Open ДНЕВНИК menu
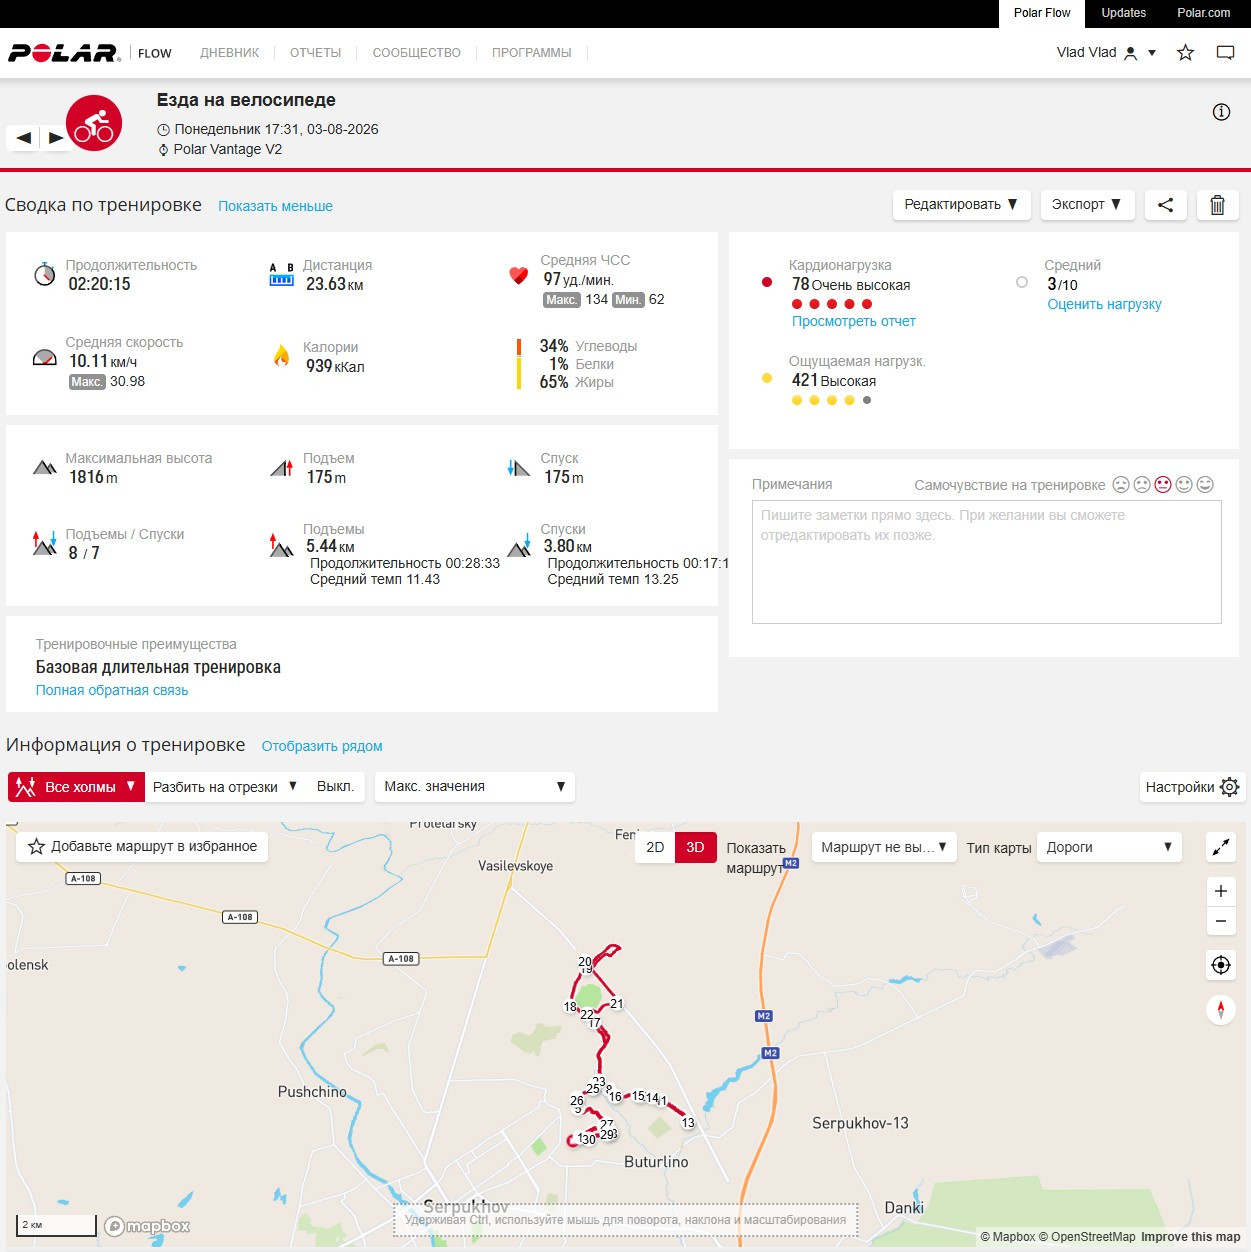 tap(229, 53)
